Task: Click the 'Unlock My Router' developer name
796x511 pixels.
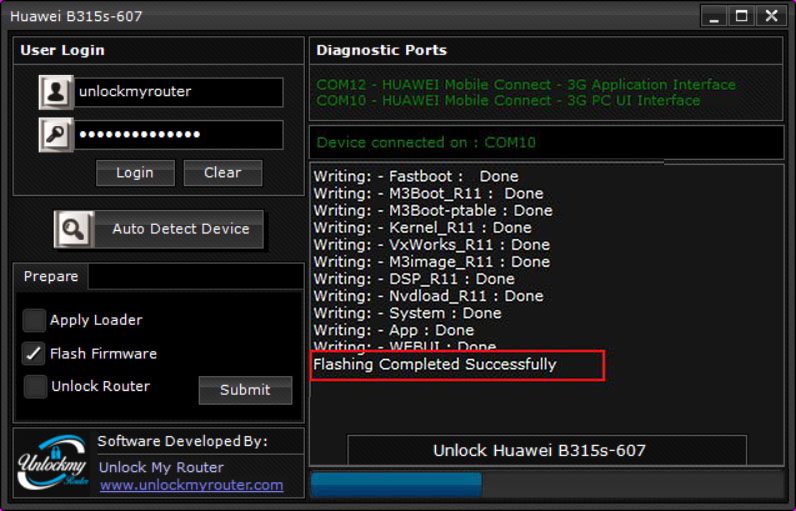Action: point(161,467)
